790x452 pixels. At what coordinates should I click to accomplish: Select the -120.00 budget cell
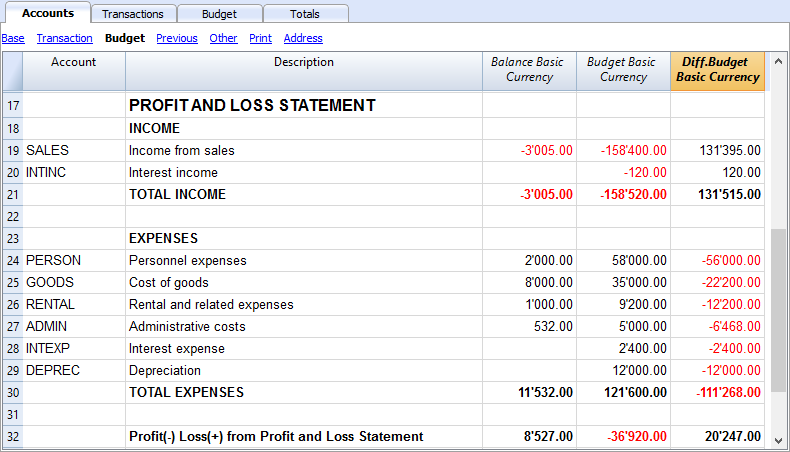tap(623, 172)
